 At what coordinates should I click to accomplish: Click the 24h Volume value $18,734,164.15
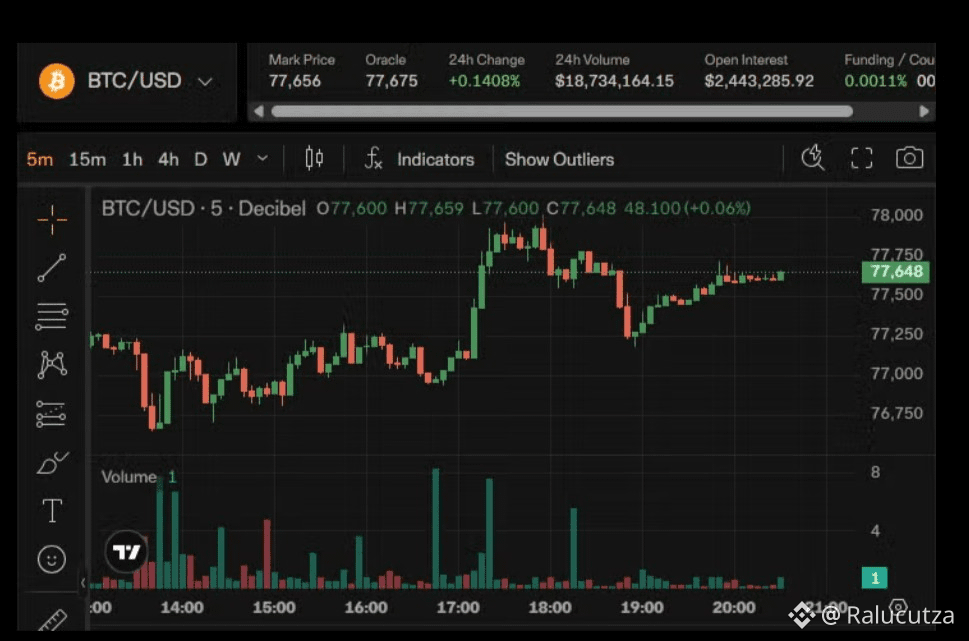click(x=614, y=81)
